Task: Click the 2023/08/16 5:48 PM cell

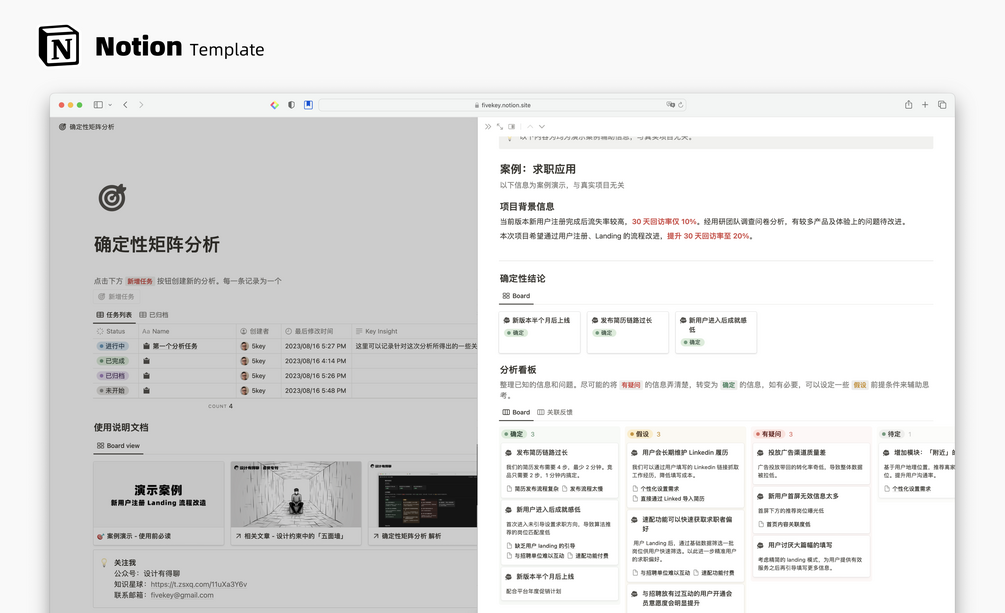Action: [x=315, y=390]
